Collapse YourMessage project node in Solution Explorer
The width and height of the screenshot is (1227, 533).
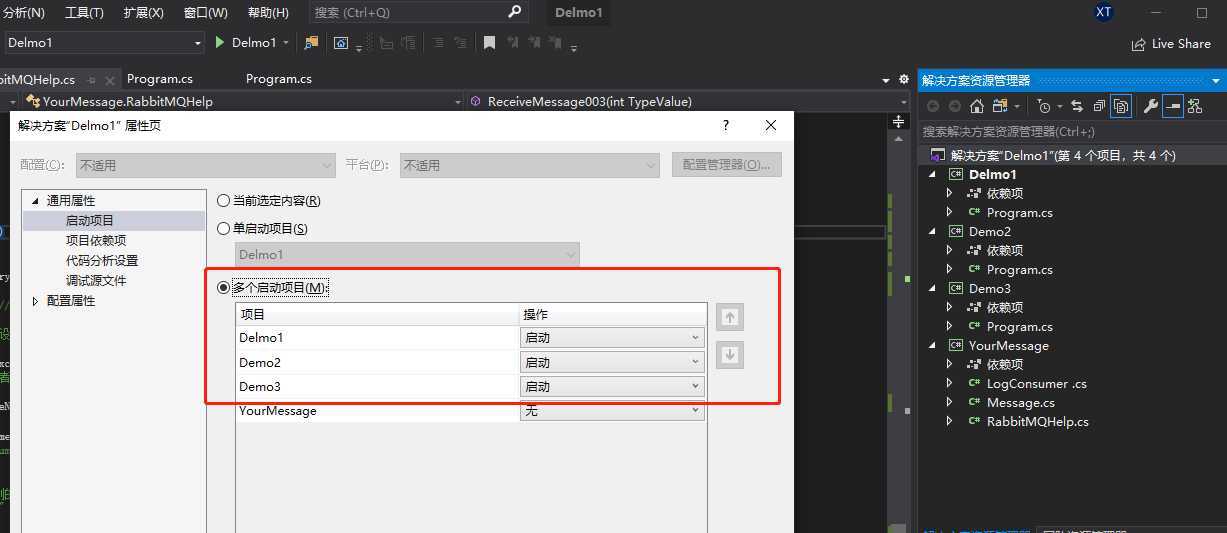pyautogui.click(x=933, y=345)
